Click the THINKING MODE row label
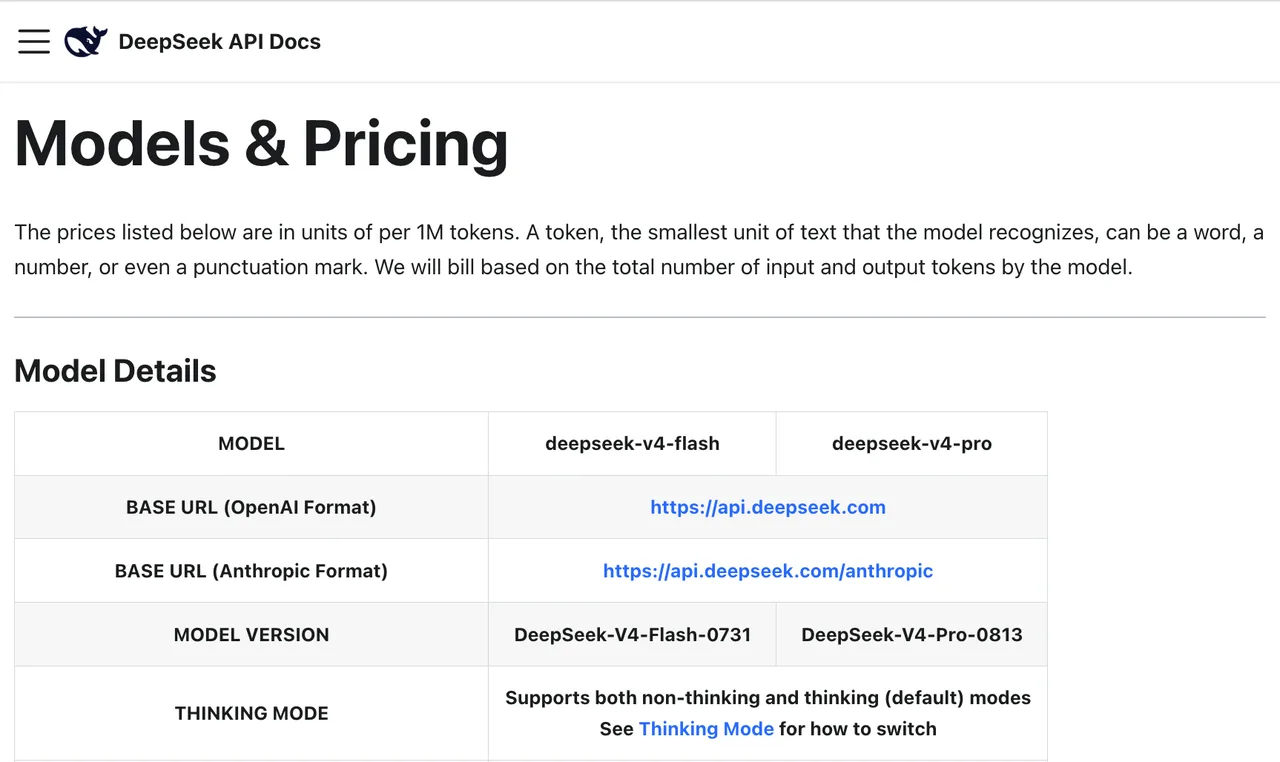 (251, 713)
